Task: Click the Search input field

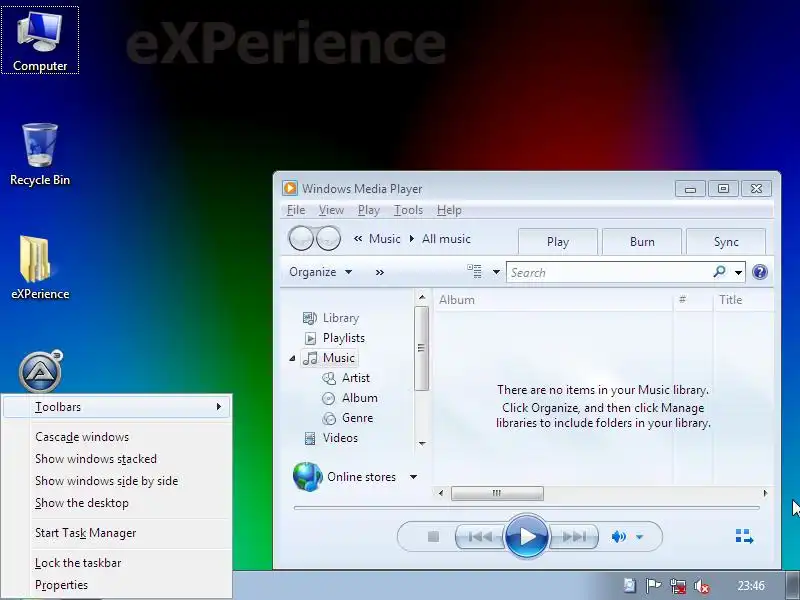Action: [610, 272]
